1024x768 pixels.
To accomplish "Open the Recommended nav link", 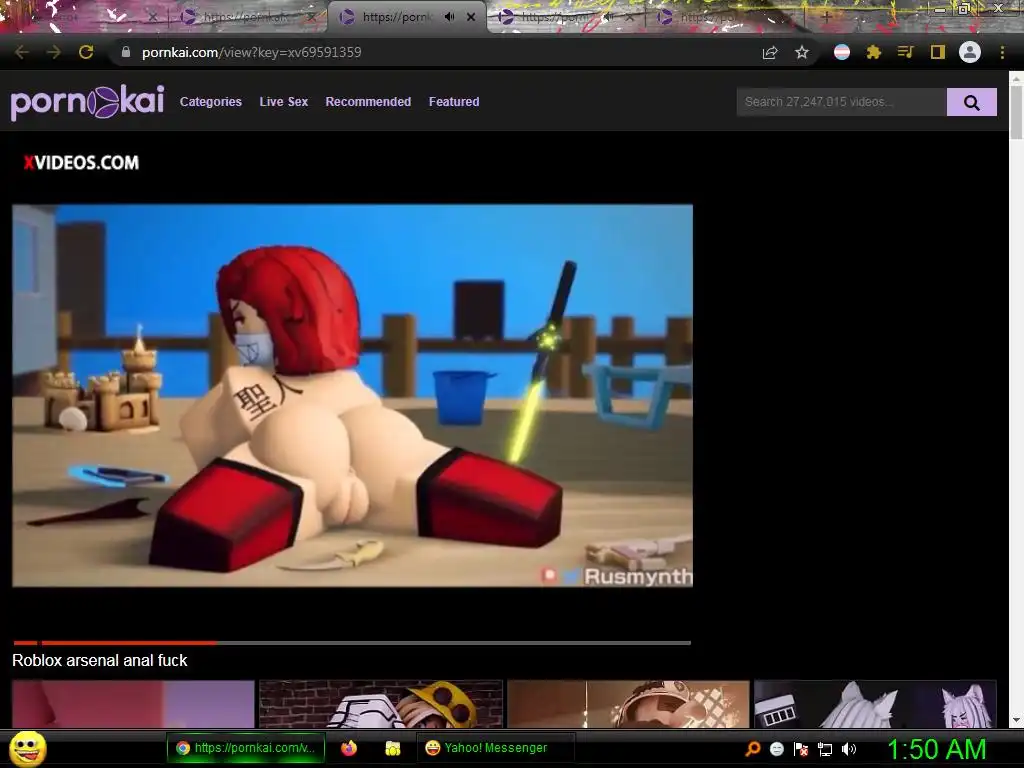I will pyautogui.click(x=368, y=102).
